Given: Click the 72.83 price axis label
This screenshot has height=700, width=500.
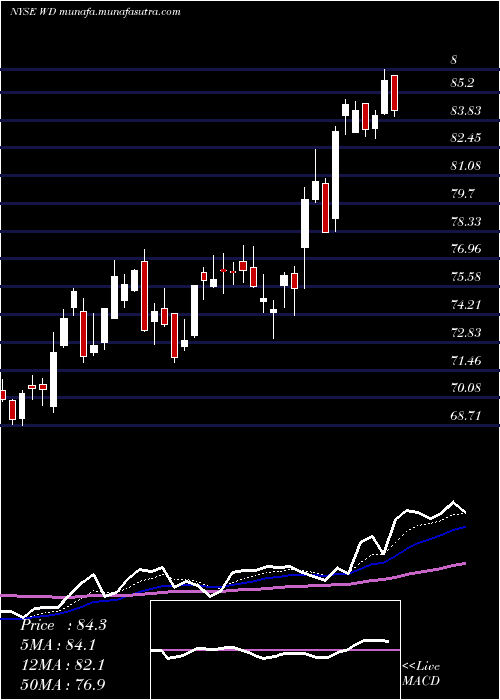Looking at the screenshot, I should tap(466, 333).
